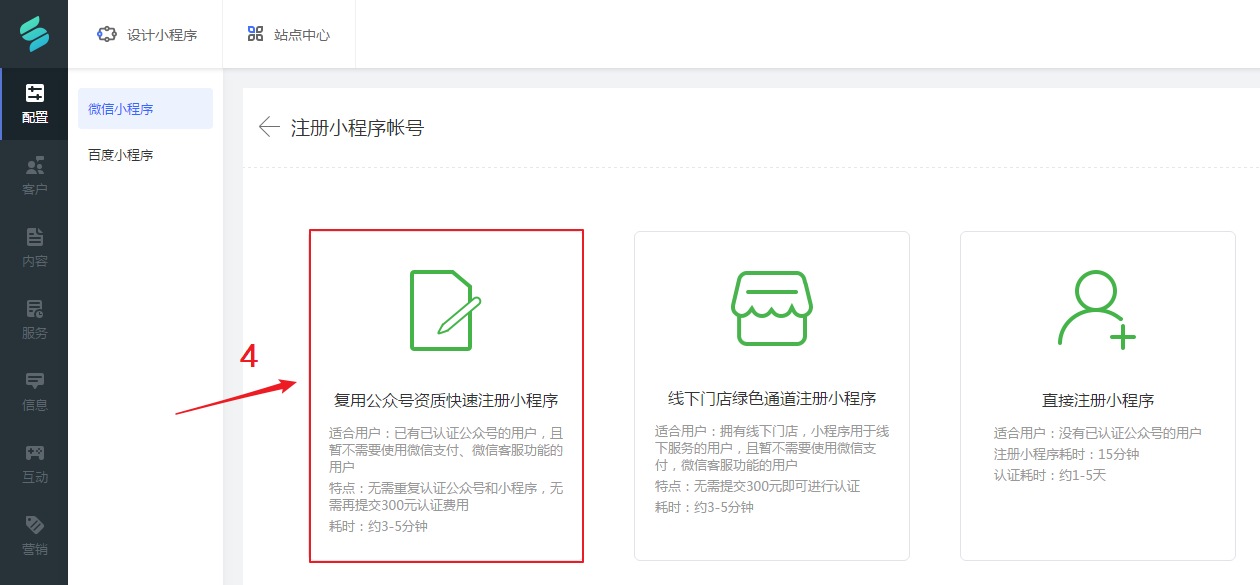
Task: Click the 注册小程序帐号 page title
Action: point(357,128)
